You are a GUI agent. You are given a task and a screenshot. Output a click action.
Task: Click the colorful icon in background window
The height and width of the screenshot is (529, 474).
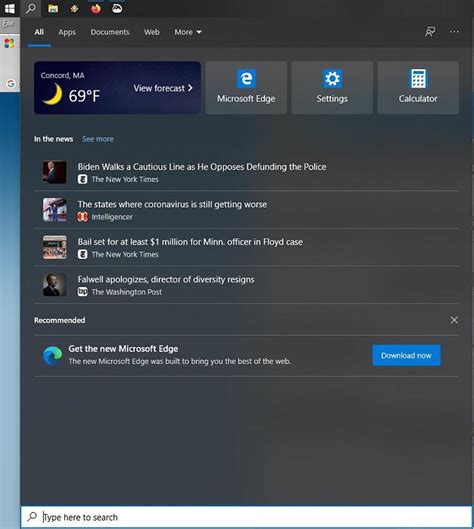coord(9,43)
